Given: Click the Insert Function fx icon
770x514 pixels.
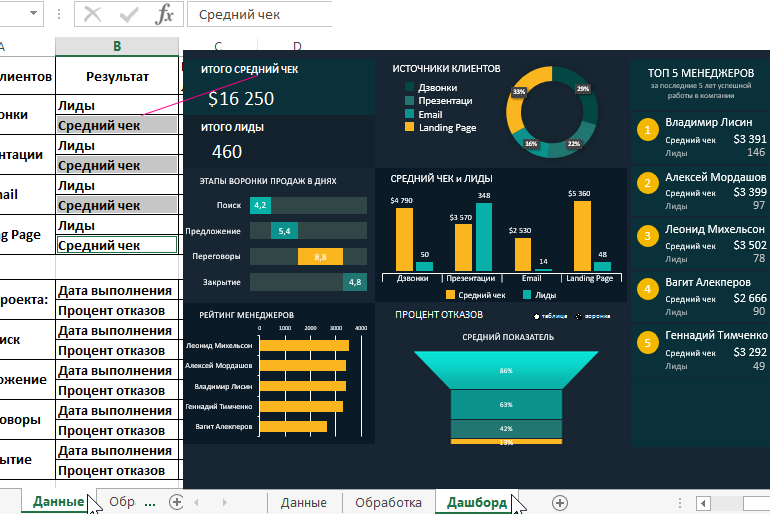Looking at the screenshot, I should 164,15.
